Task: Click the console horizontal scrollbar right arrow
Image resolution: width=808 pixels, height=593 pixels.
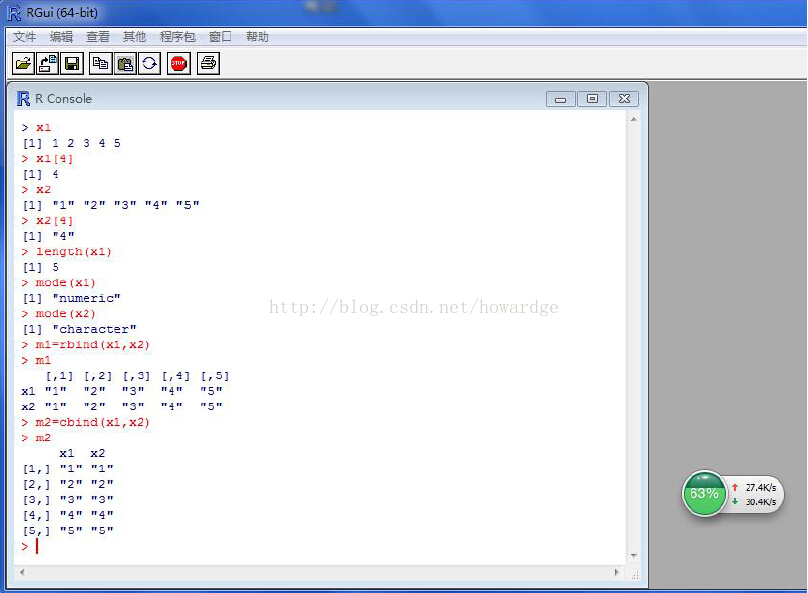Action: 617,572
